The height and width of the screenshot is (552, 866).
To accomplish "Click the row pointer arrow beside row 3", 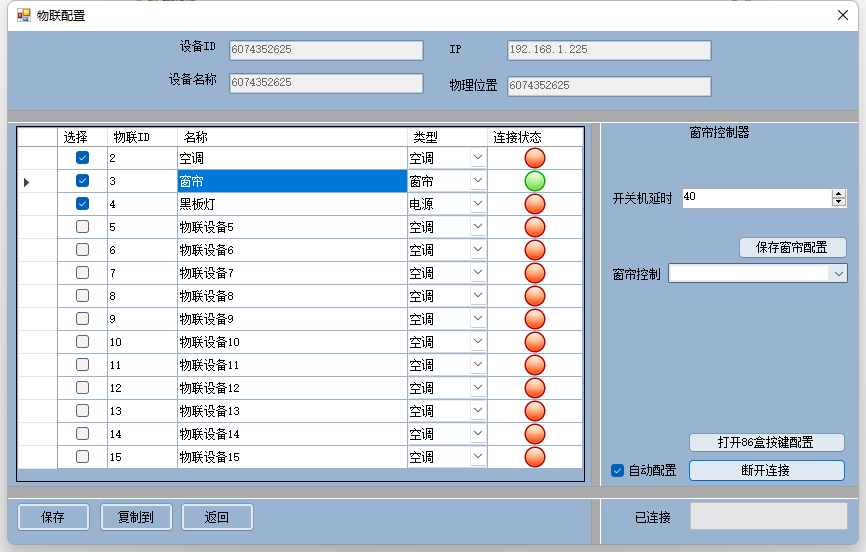I will pos(26,182).
